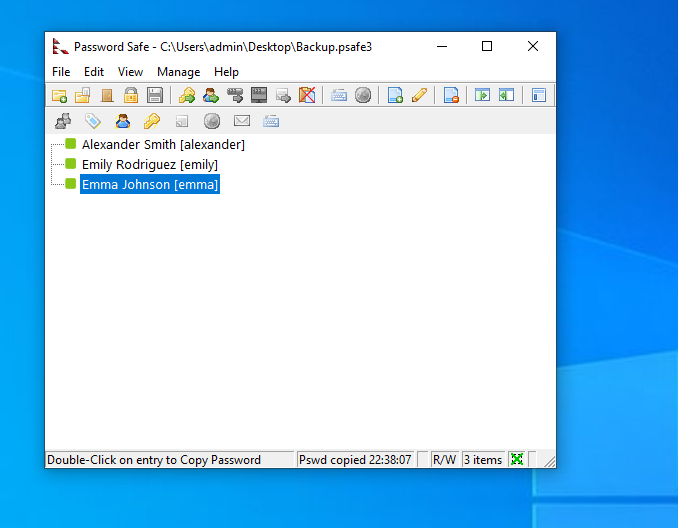678x528 pixels.
Task: Click the gray globe icon in main toolbar
Action: tap(363, 95)
